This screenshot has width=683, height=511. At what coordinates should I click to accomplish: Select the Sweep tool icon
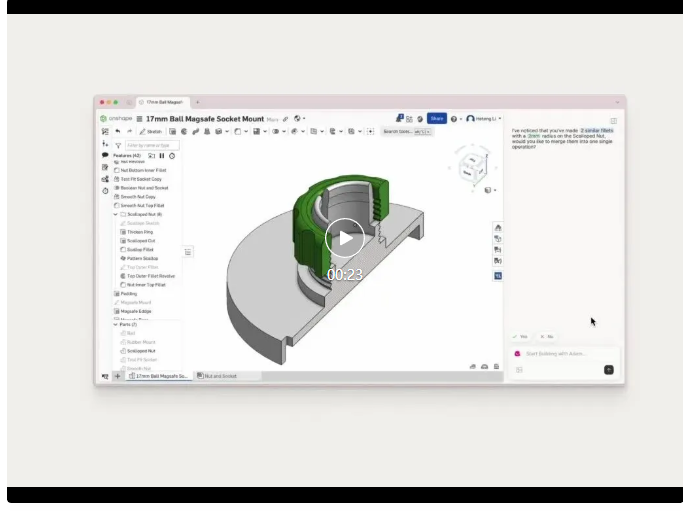(196, 131)
